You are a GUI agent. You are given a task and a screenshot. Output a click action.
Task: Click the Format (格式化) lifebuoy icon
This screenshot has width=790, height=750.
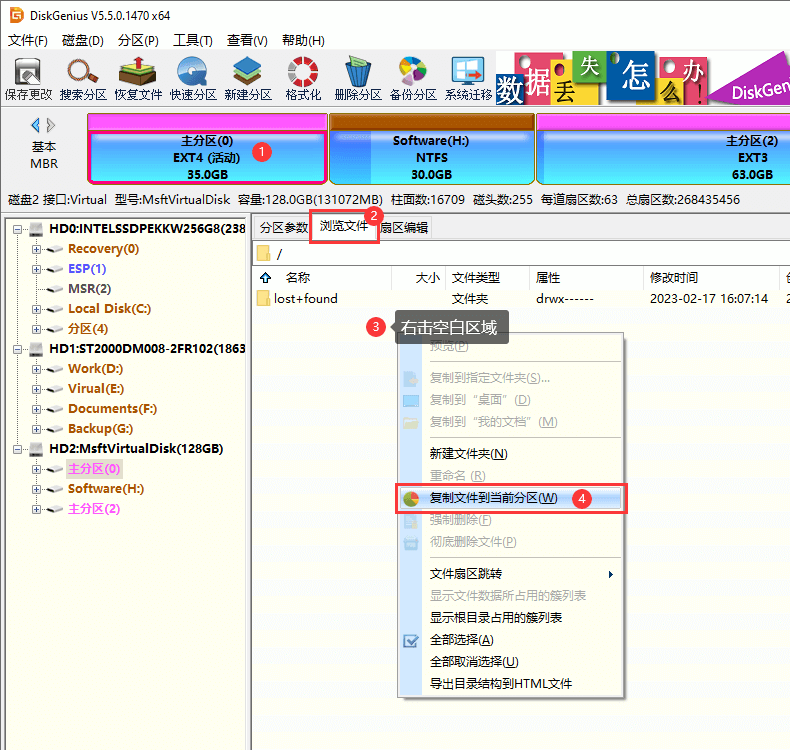point(302,71)
